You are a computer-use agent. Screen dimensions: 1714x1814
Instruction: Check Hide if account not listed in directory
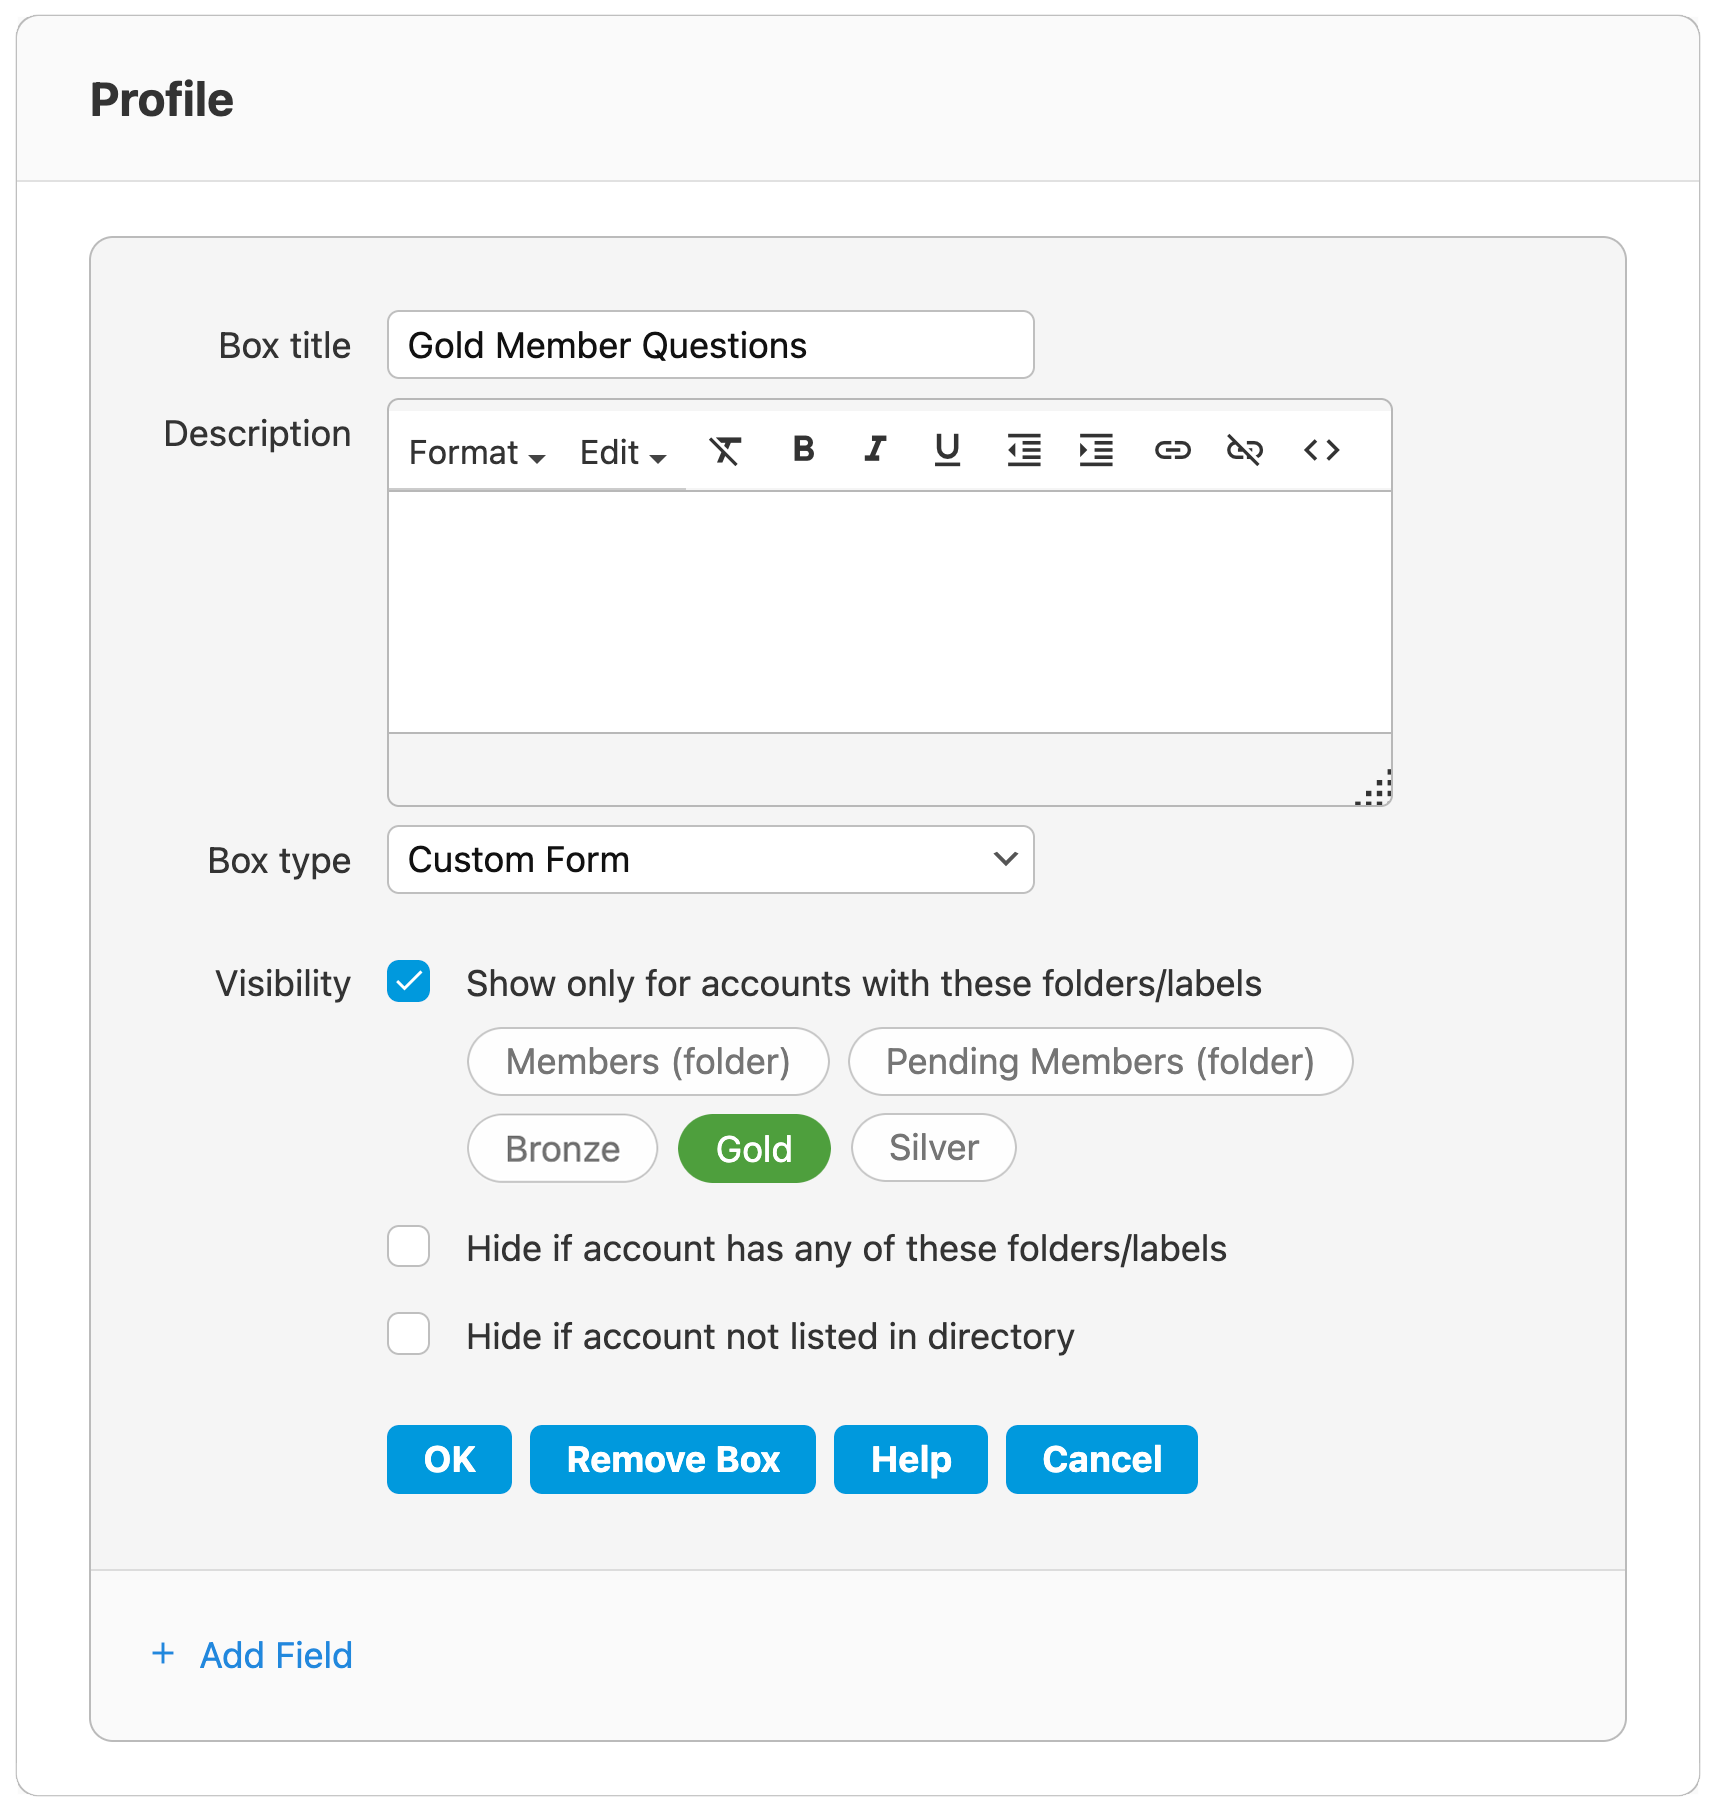[x=409, y=1334]
